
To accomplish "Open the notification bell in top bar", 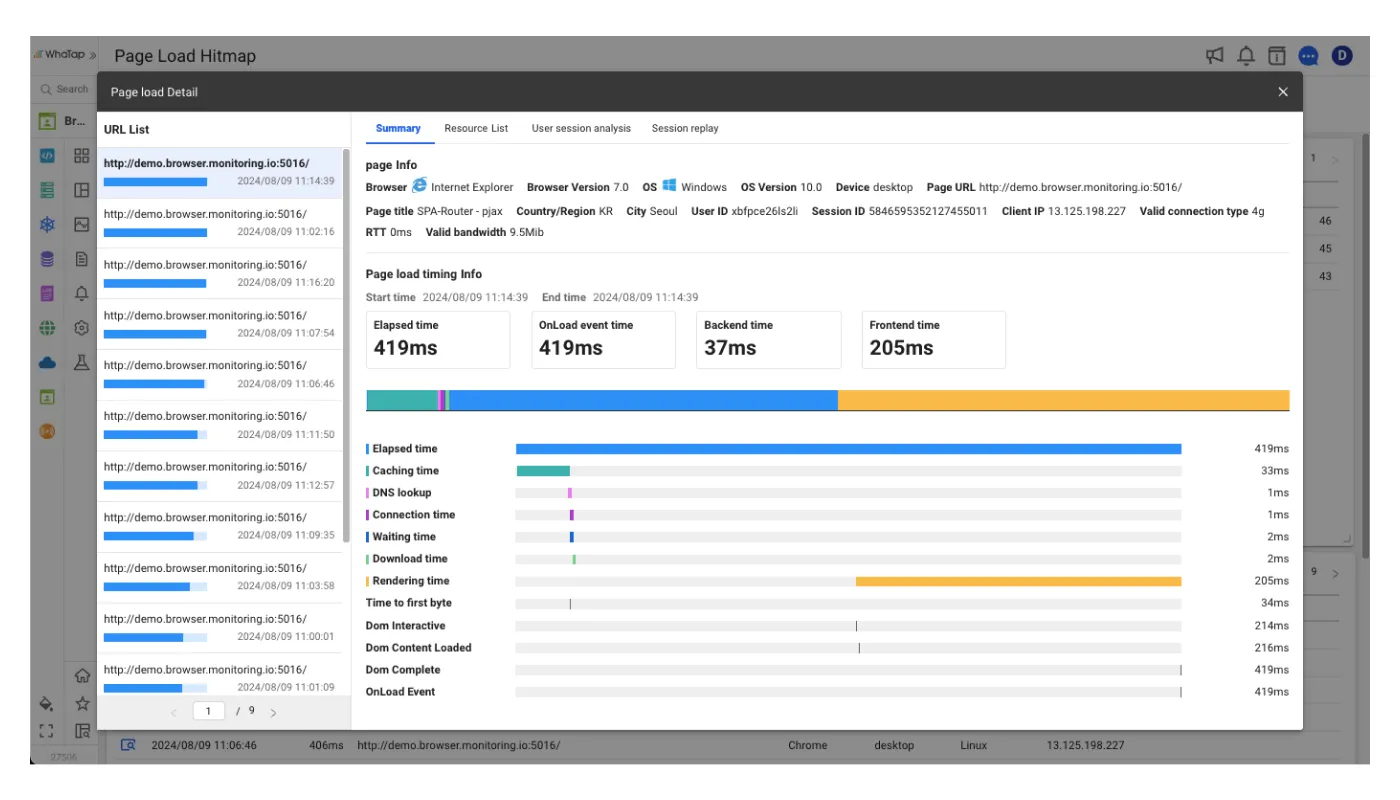I will point(1246,56).
